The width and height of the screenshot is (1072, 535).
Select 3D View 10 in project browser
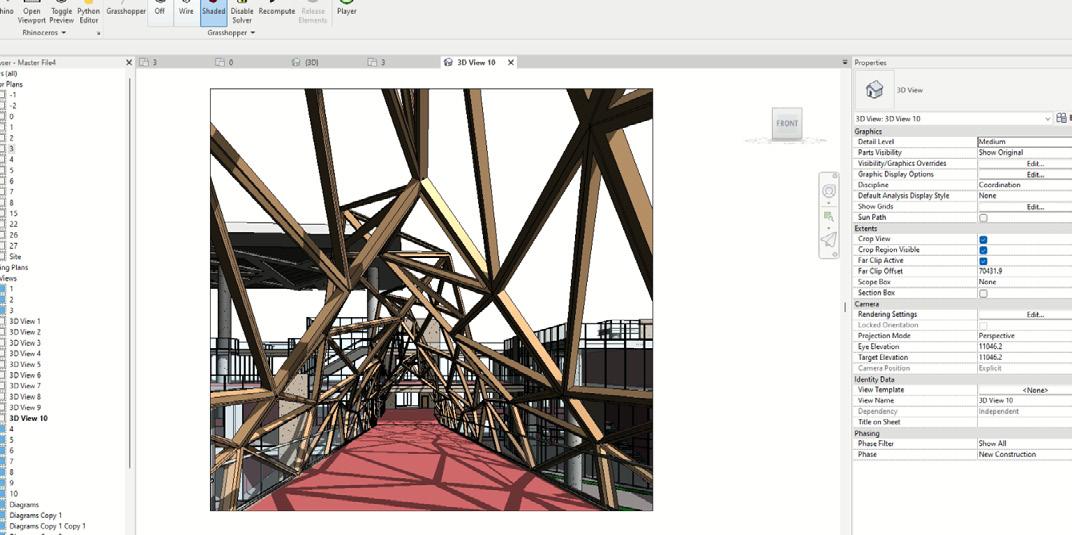[28, 418]
